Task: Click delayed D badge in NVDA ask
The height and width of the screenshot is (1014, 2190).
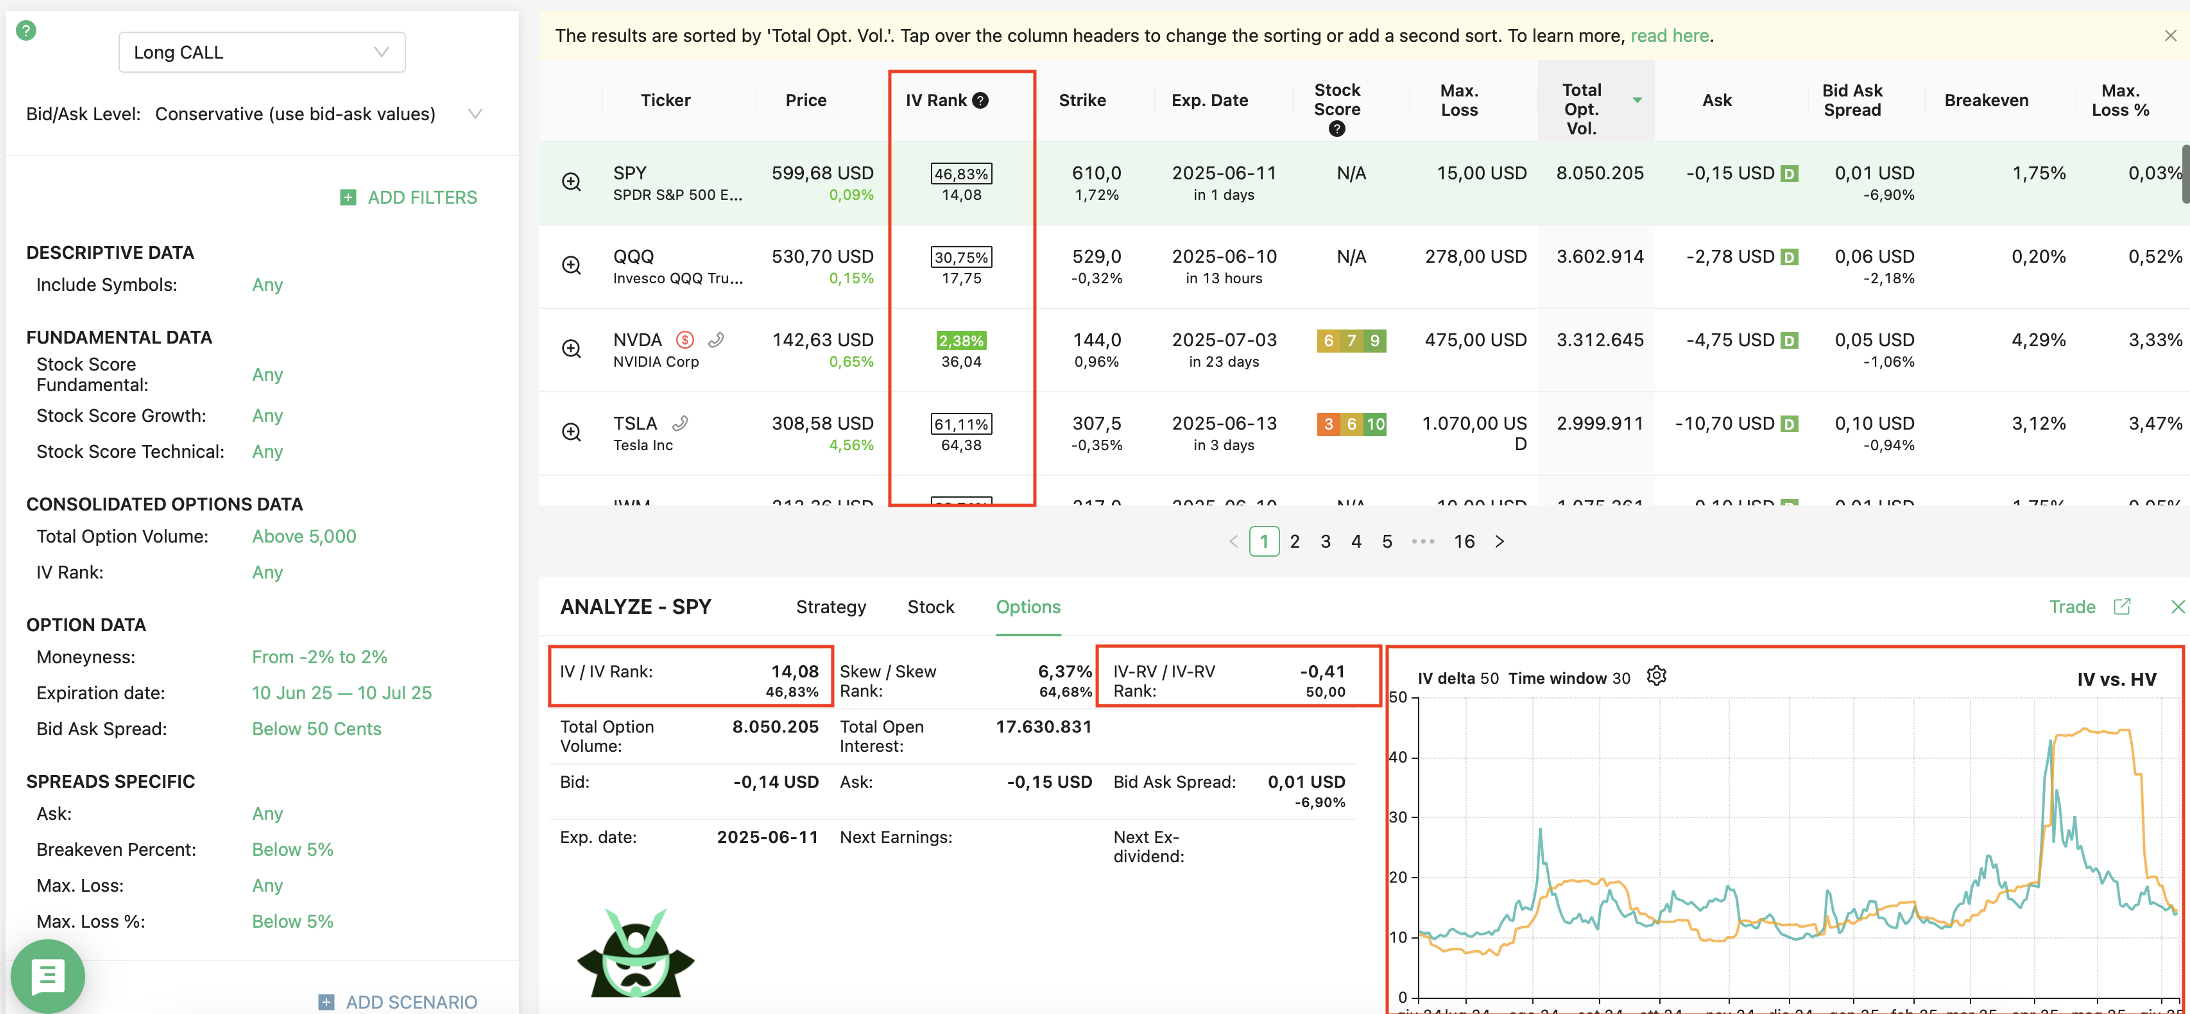Action: tap(1790, 341)
